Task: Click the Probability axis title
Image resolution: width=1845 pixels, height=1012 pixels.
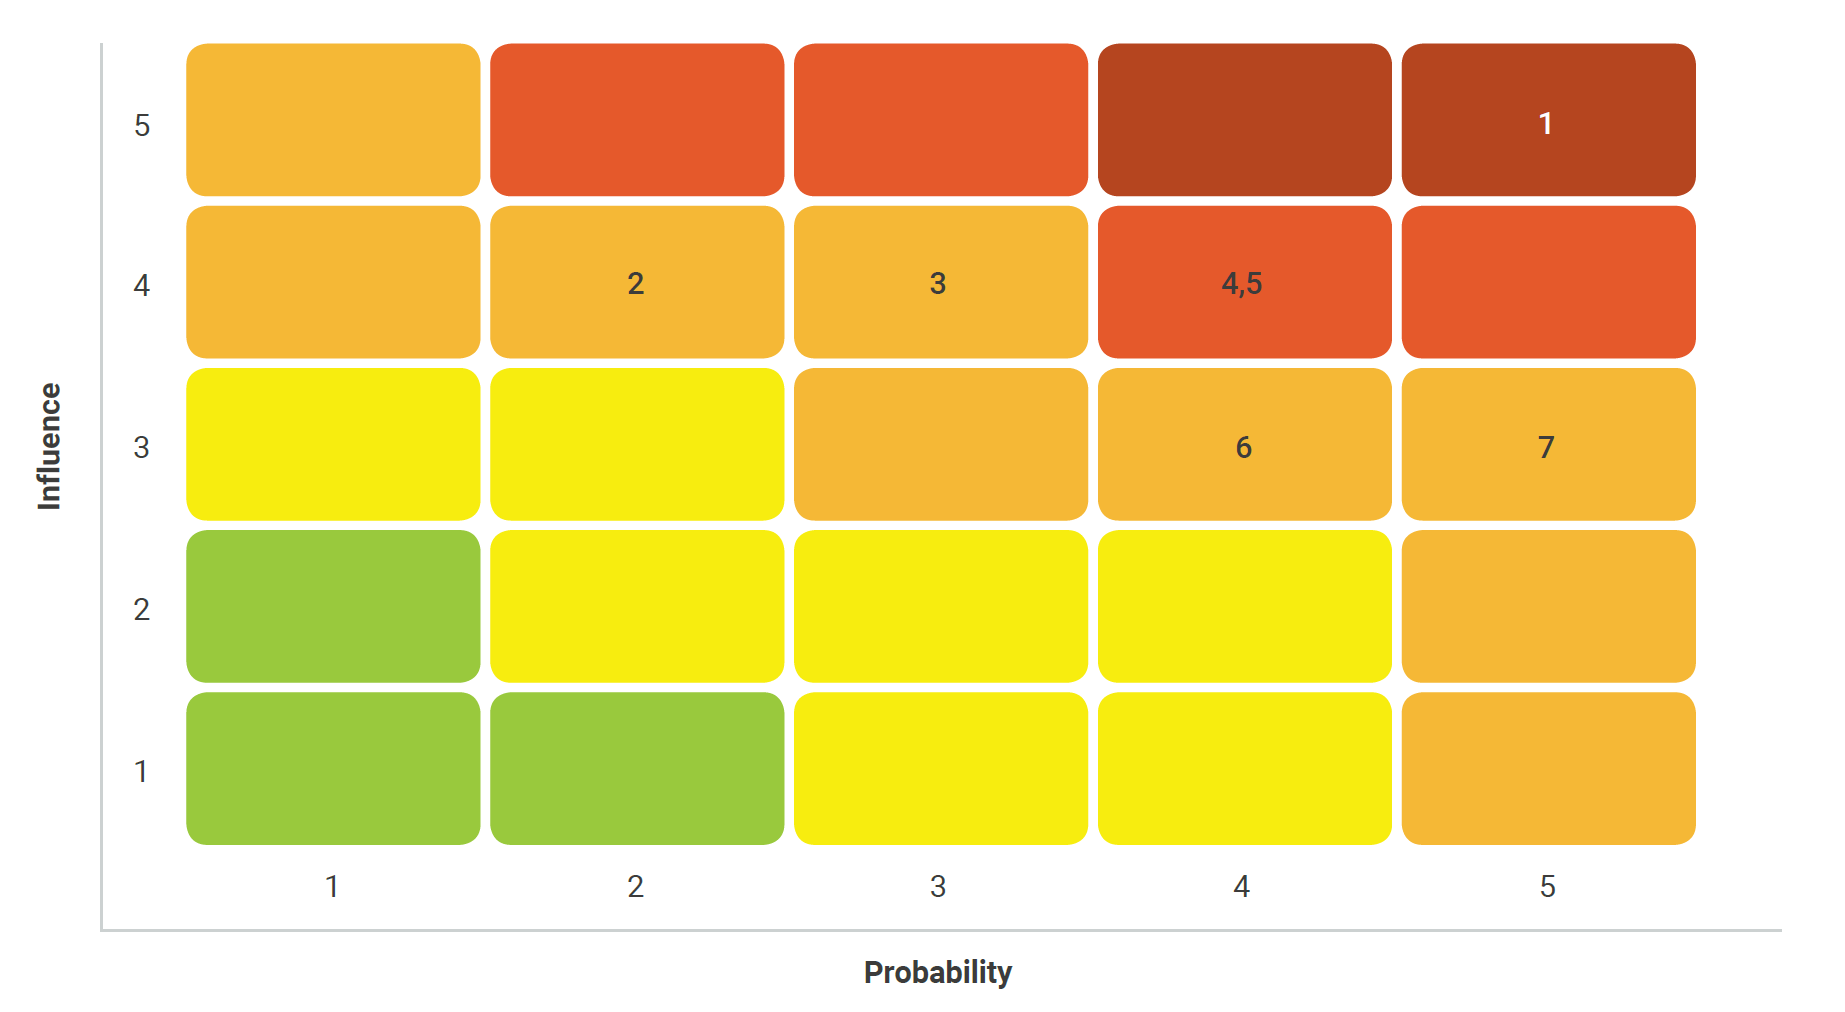Action: (937, 972)
